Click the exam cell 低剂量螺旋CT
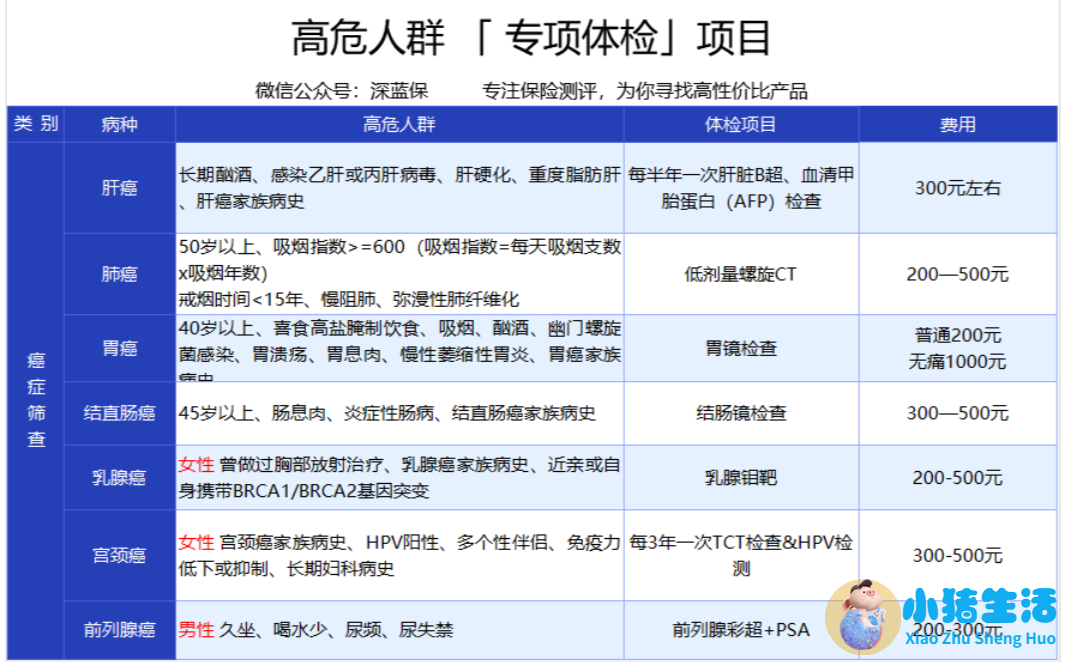 tap(741, 274)
